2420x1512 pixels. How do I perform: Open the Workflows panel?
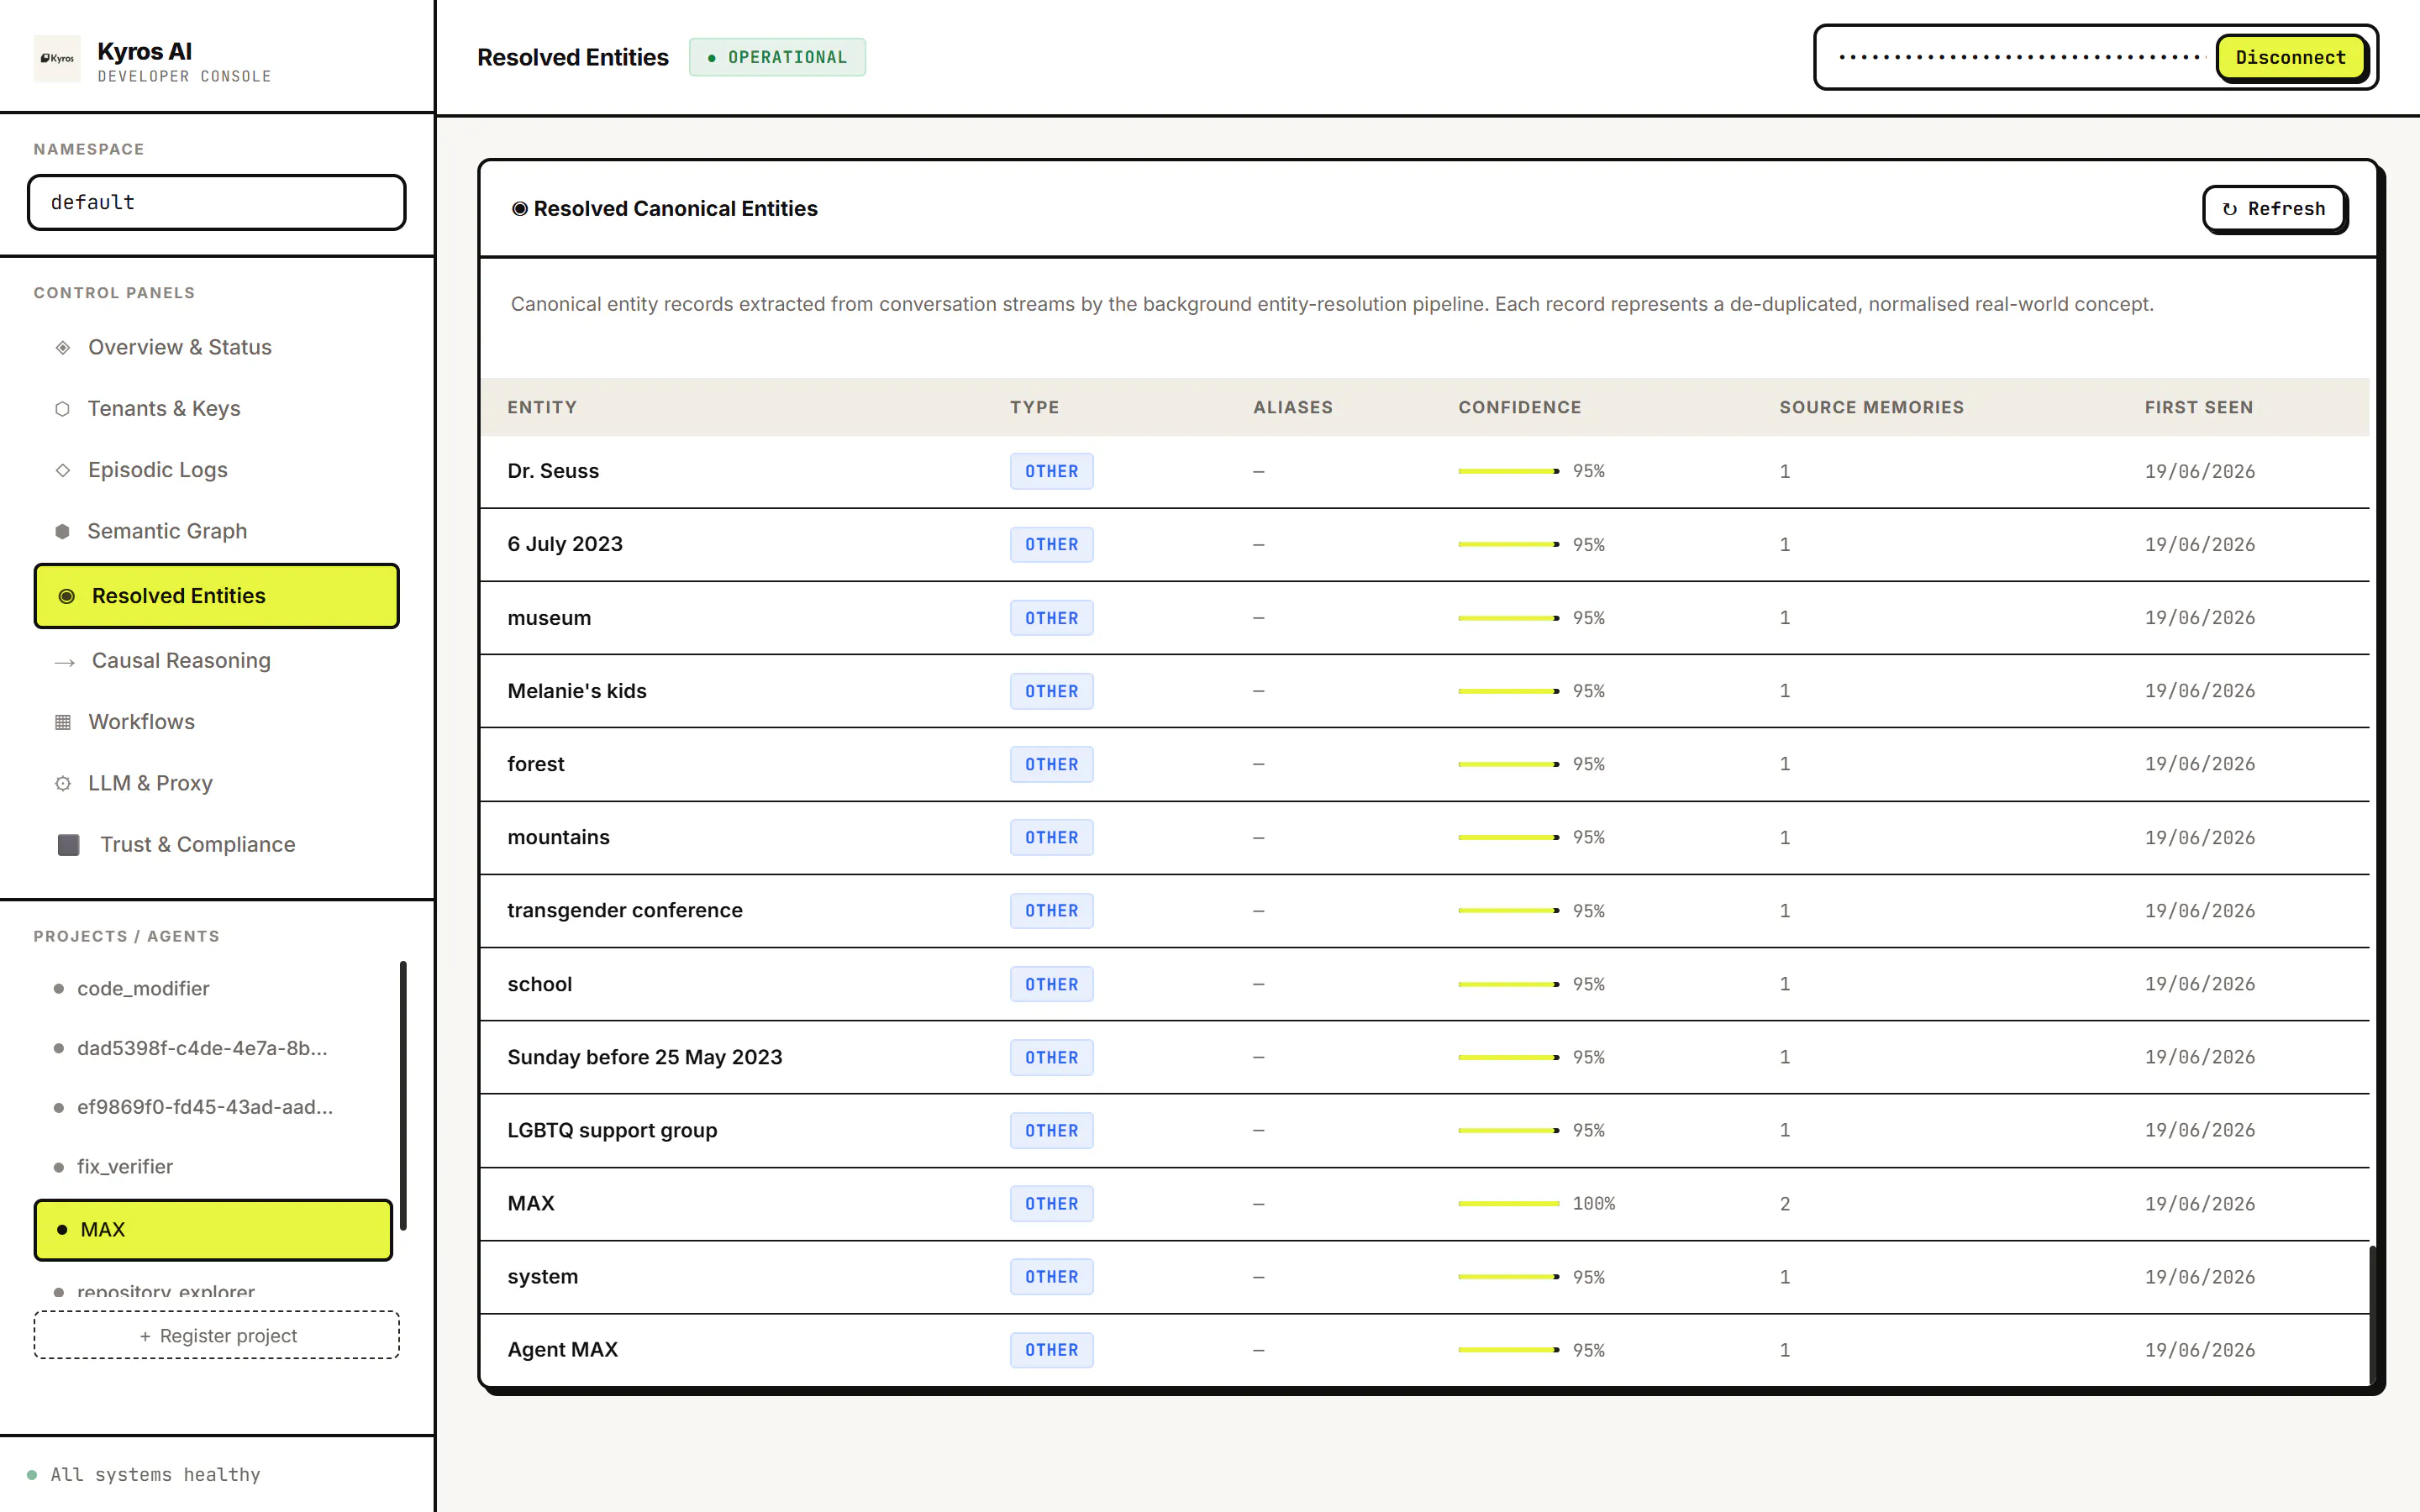pos(216,722)
